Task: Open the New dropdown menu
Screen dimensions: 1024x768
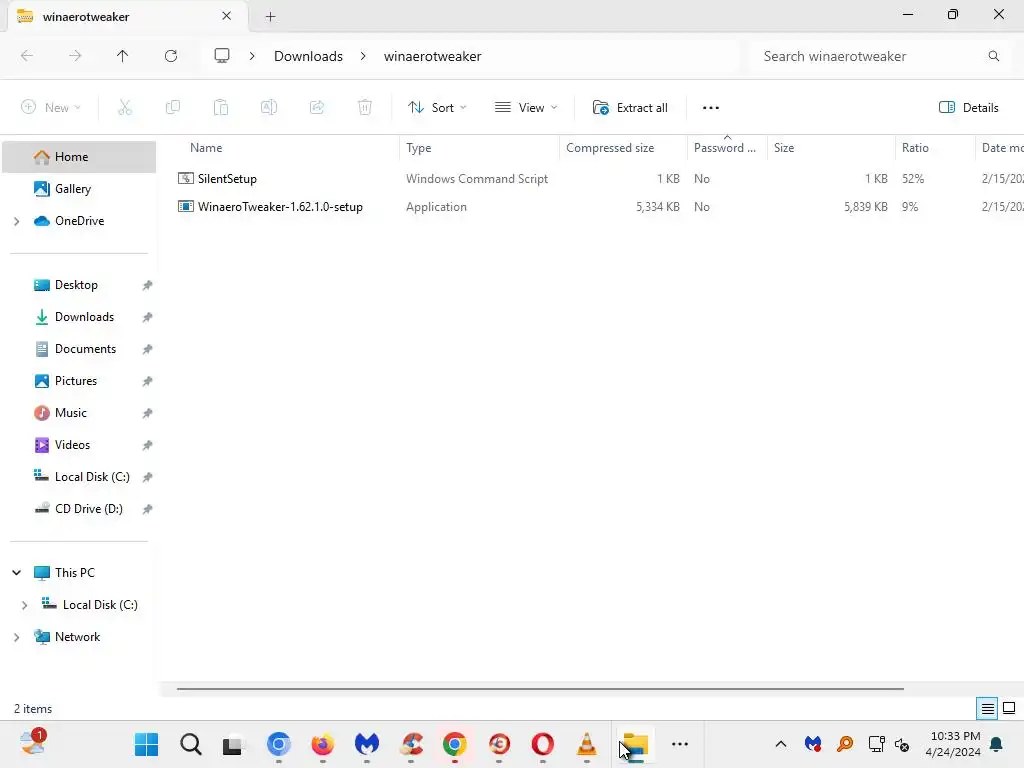Action: tap(51, 108)
